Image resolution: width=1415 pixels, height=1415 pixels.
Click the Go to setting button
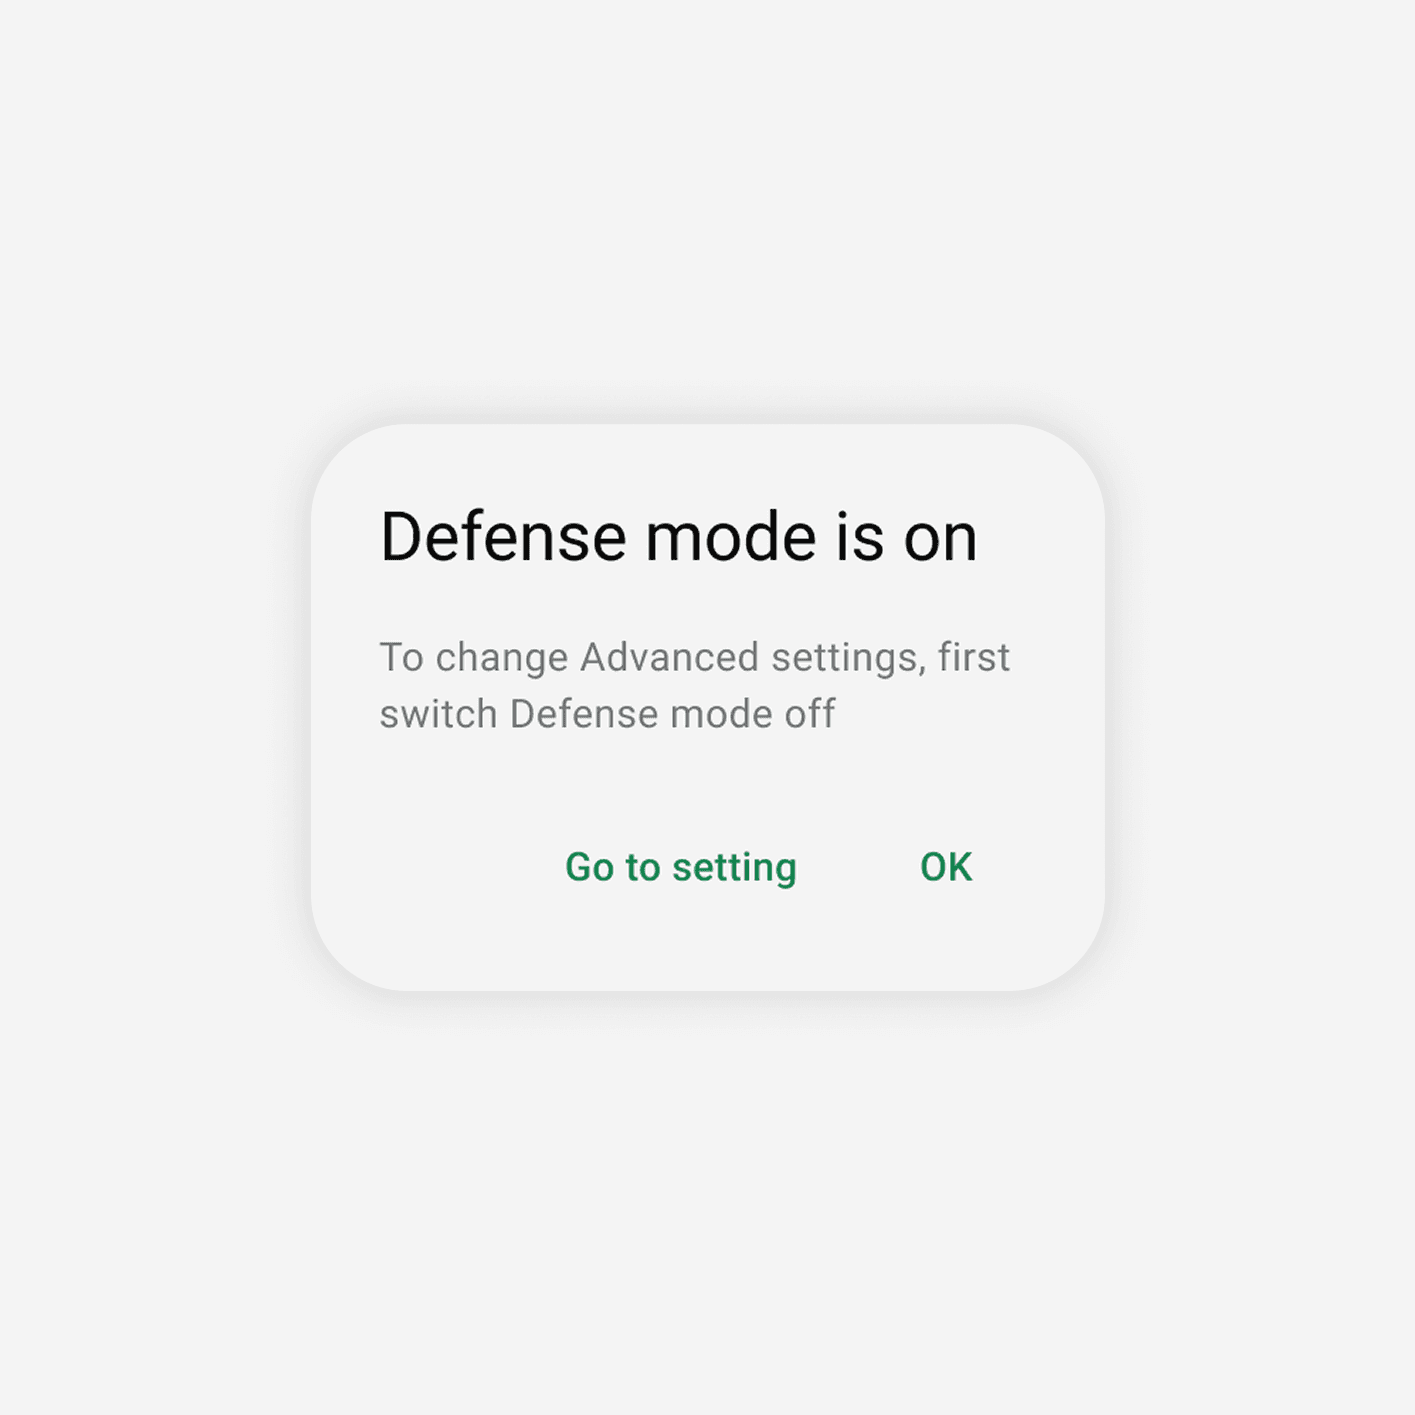click(x=681, y=867)
